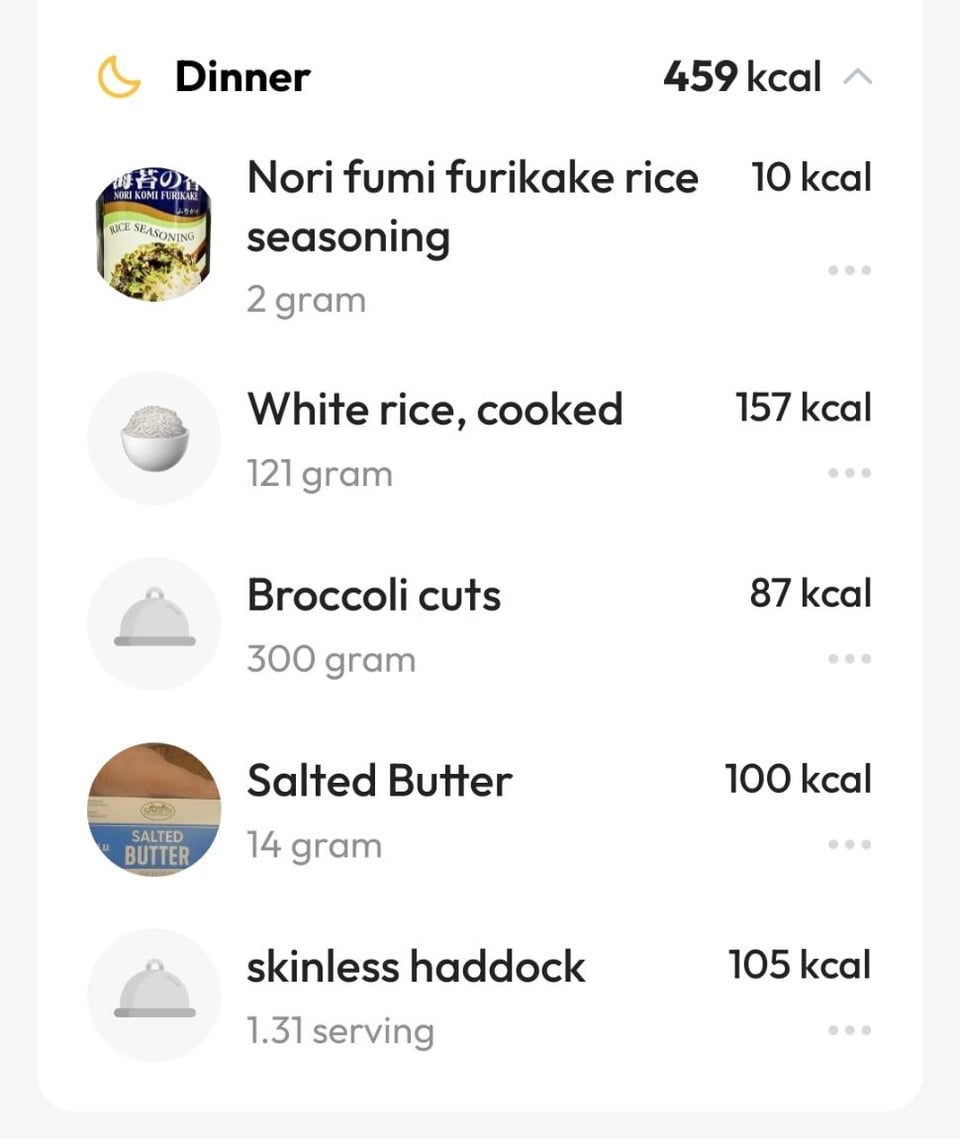Click the 1.31 serving amount for haddock
The height and width of the screenshot is (1139, 960).
[341, 1031]
